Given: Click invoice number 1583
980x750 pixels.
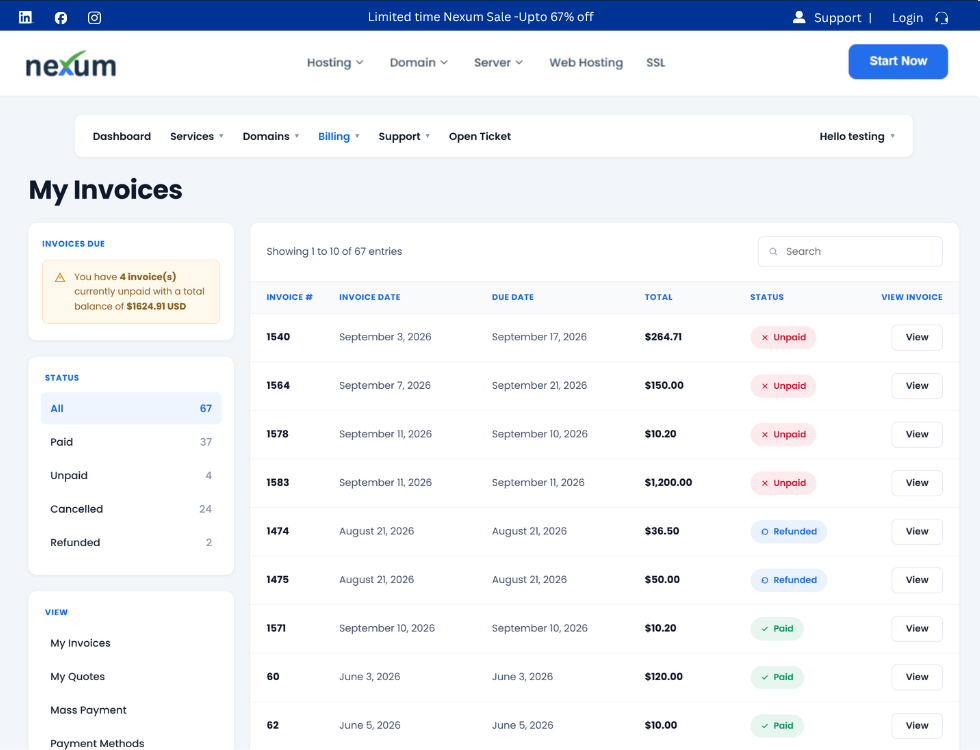Looking at the screenshot, I should point(278,482).
